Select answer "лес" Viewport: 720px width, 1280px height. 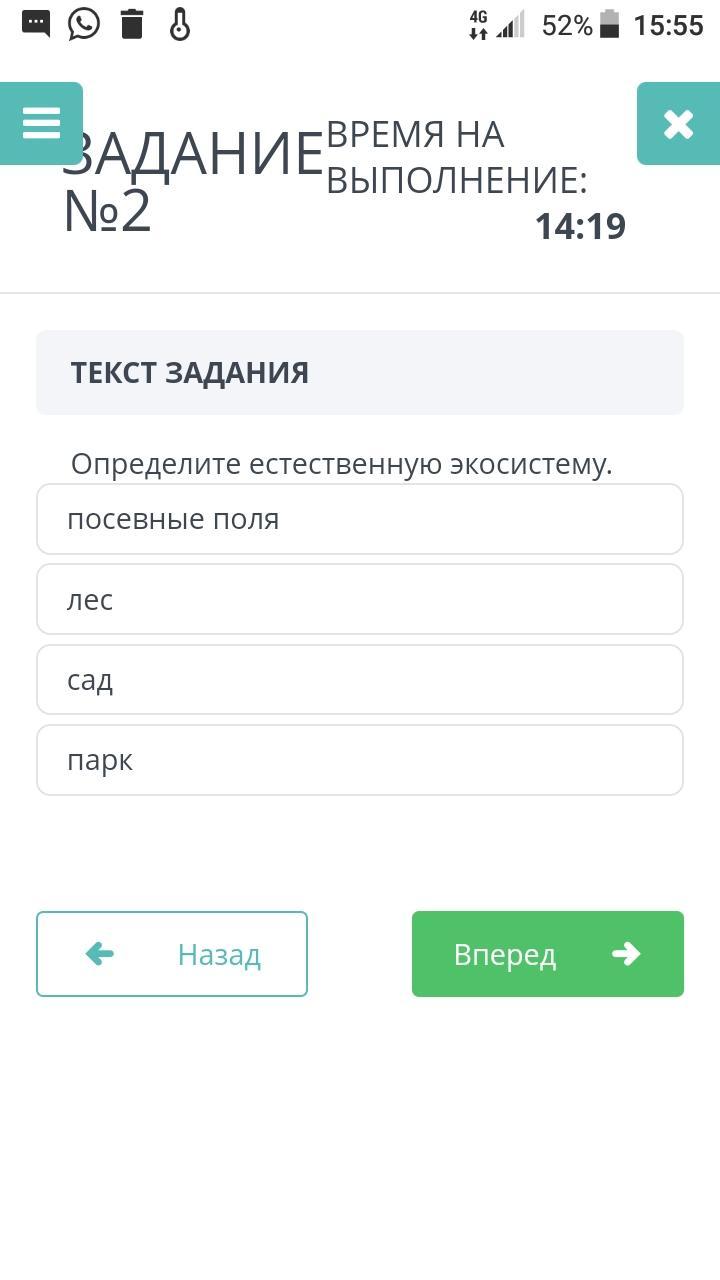[x=360, y=599]
